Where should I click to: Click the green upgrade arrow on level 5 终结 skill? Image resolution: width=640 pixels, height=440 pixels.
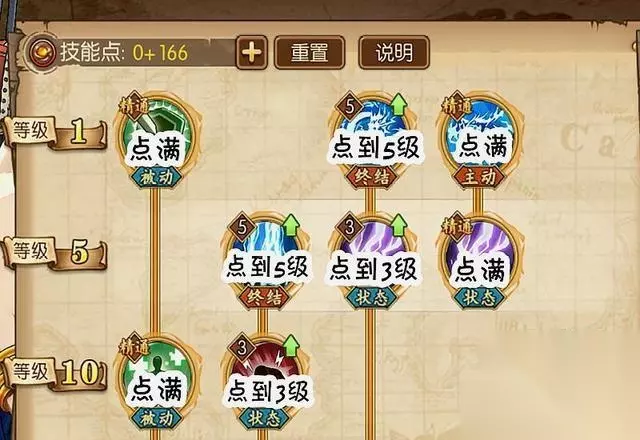point(291,225)
